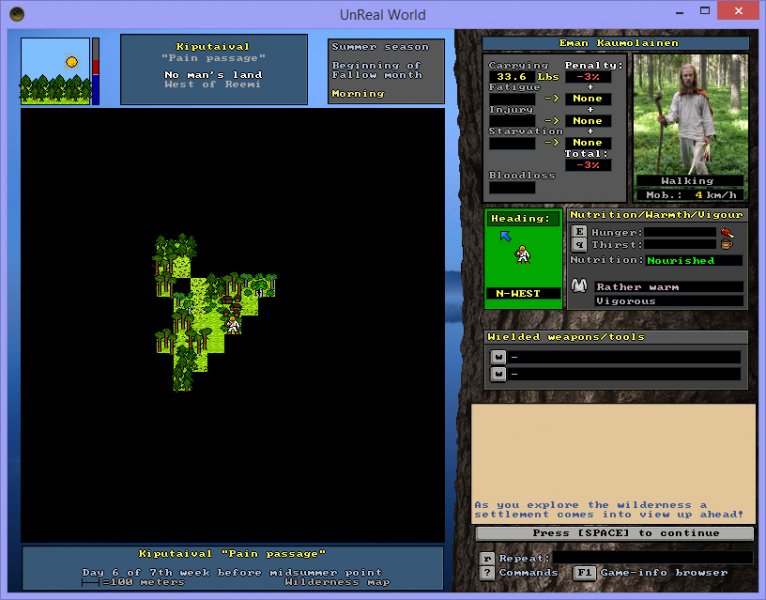Click the temperature gauge bar beside weather picture
The image size is (766, 600).
[96, 71]
